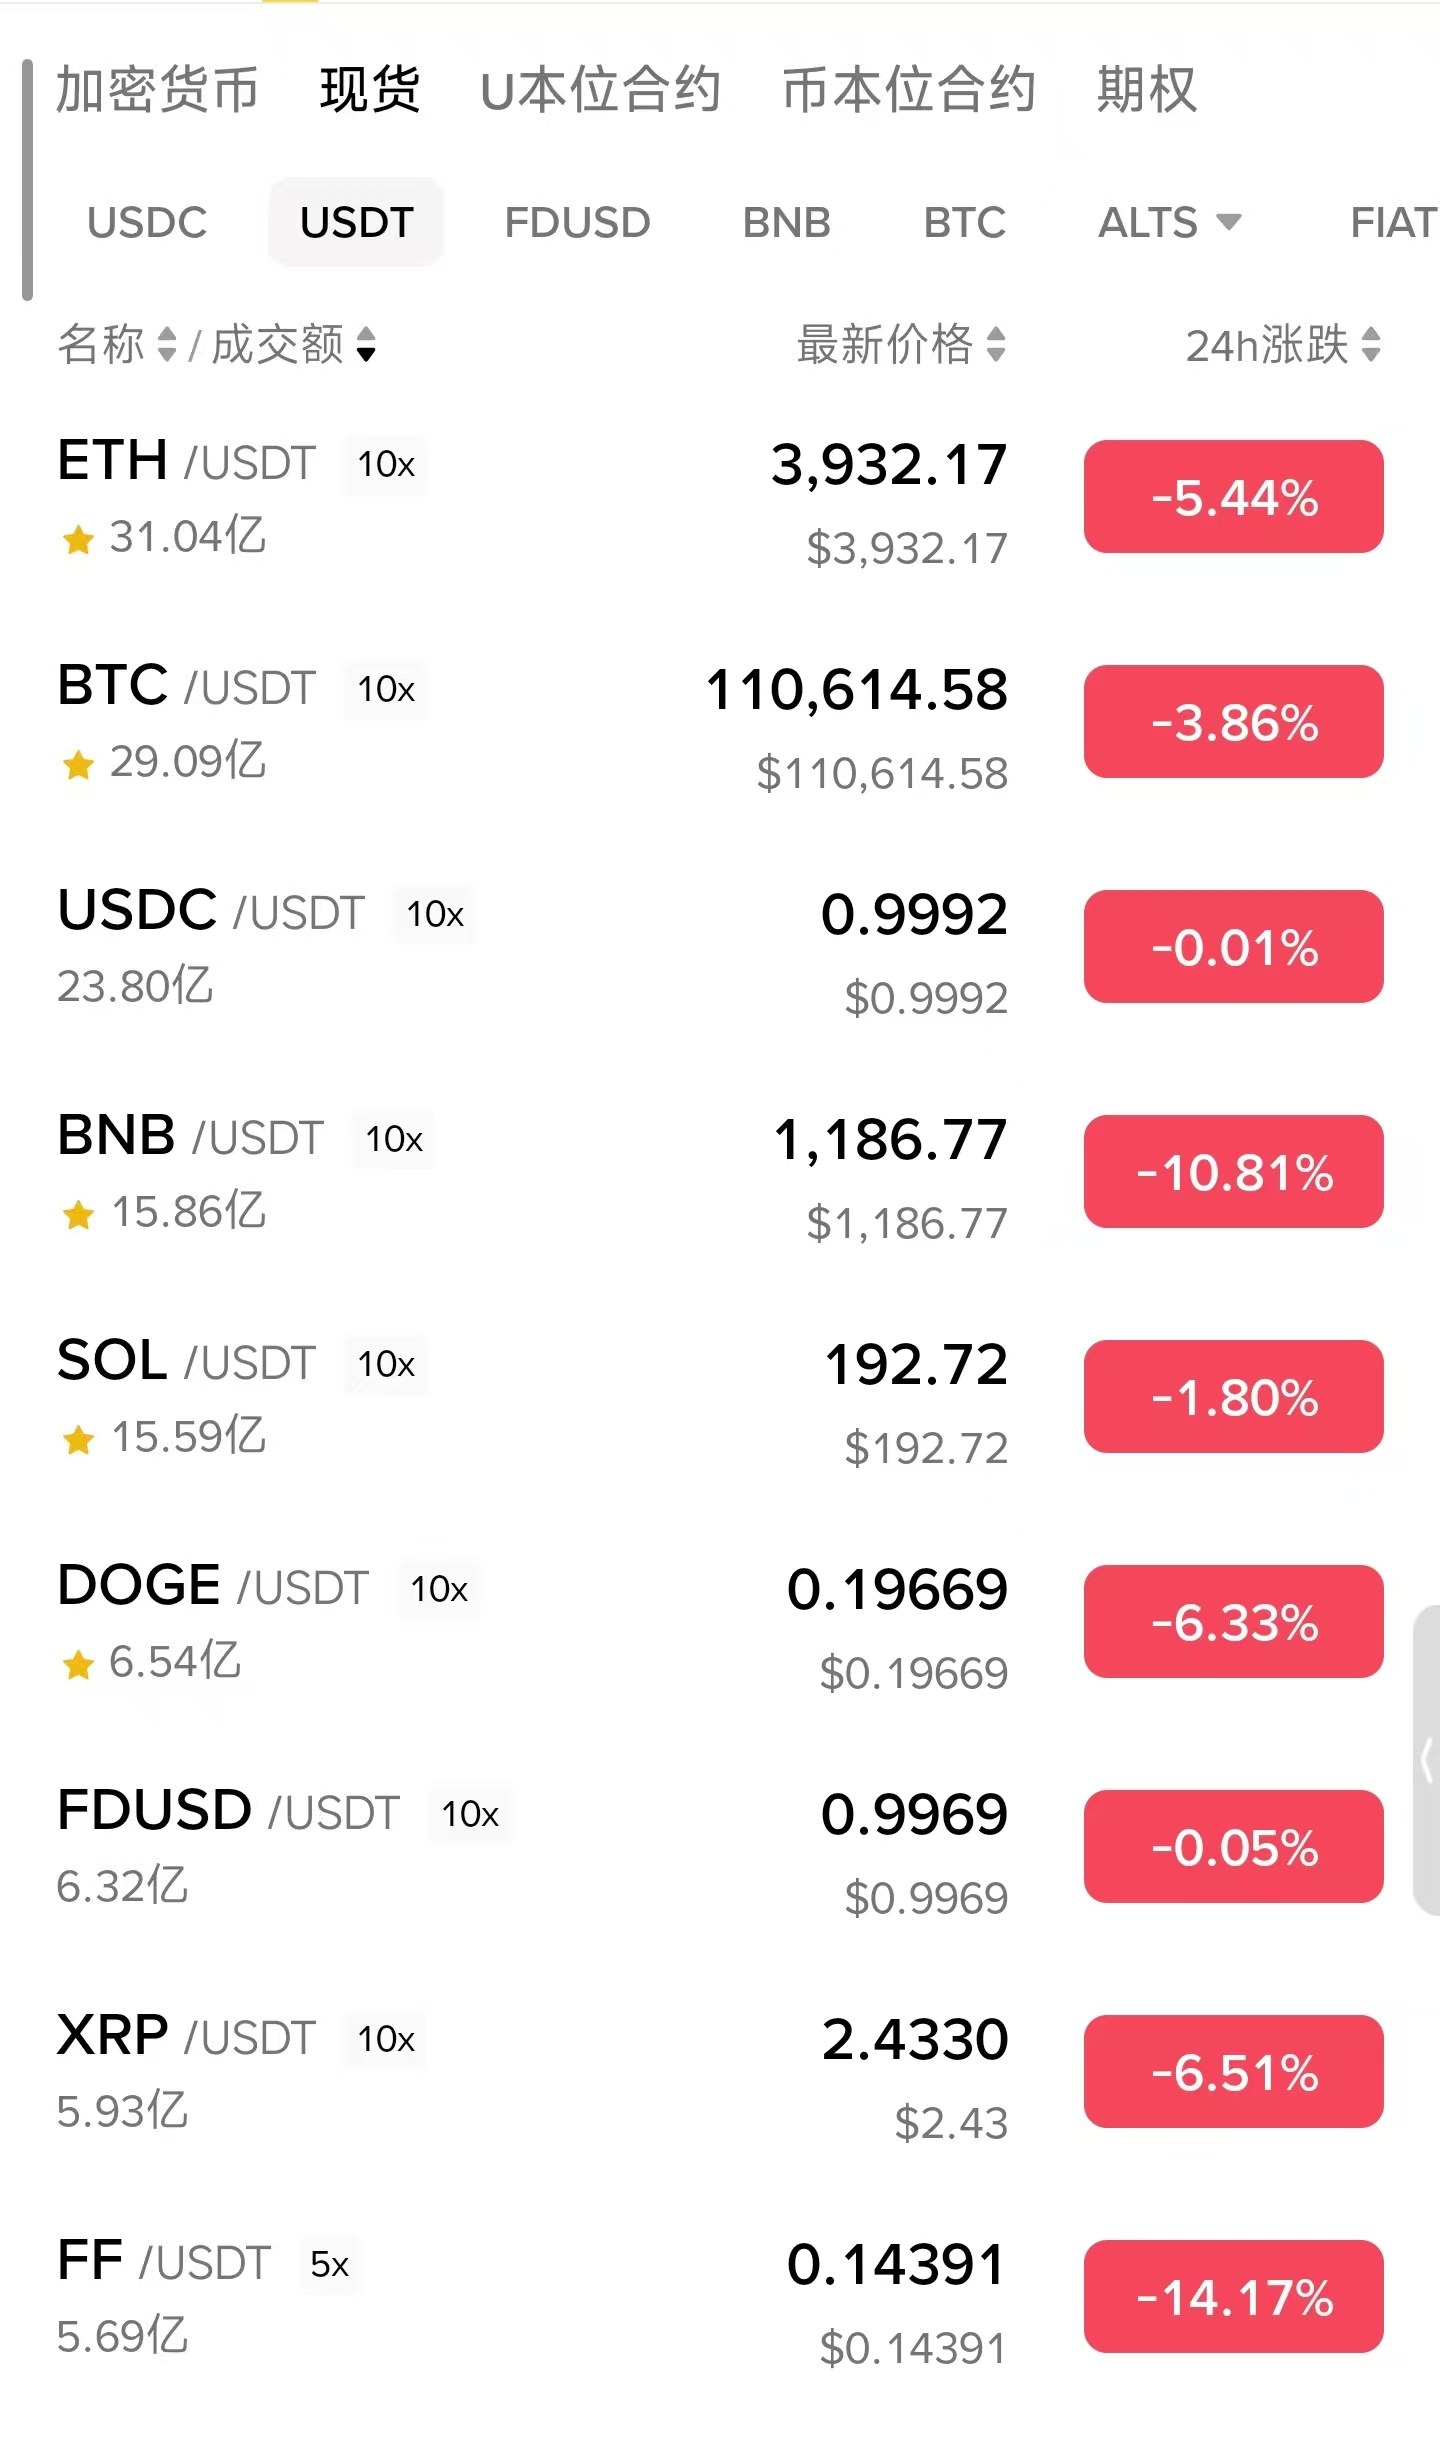Select the USDC quote filter
Screen dimensions: 1440x2438
point(147,222)
